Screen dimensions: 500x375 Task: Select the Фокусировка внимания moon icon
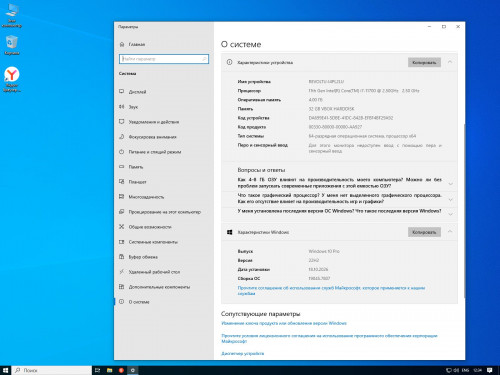(122, 137)
